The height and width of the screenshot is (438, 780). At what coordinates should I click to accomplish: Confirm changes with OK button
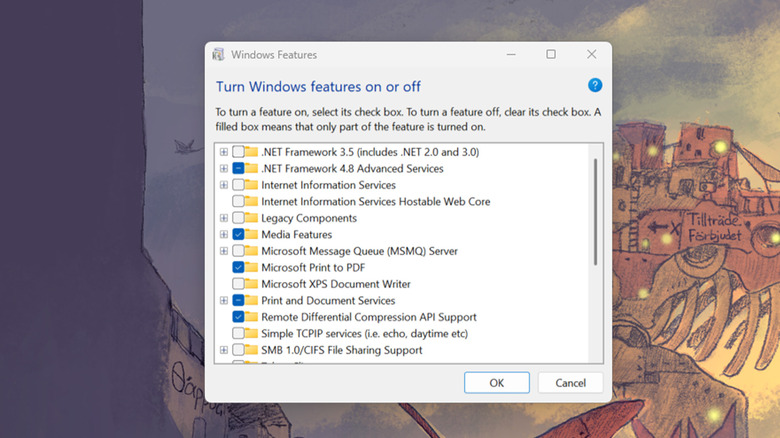pos(496,383)
